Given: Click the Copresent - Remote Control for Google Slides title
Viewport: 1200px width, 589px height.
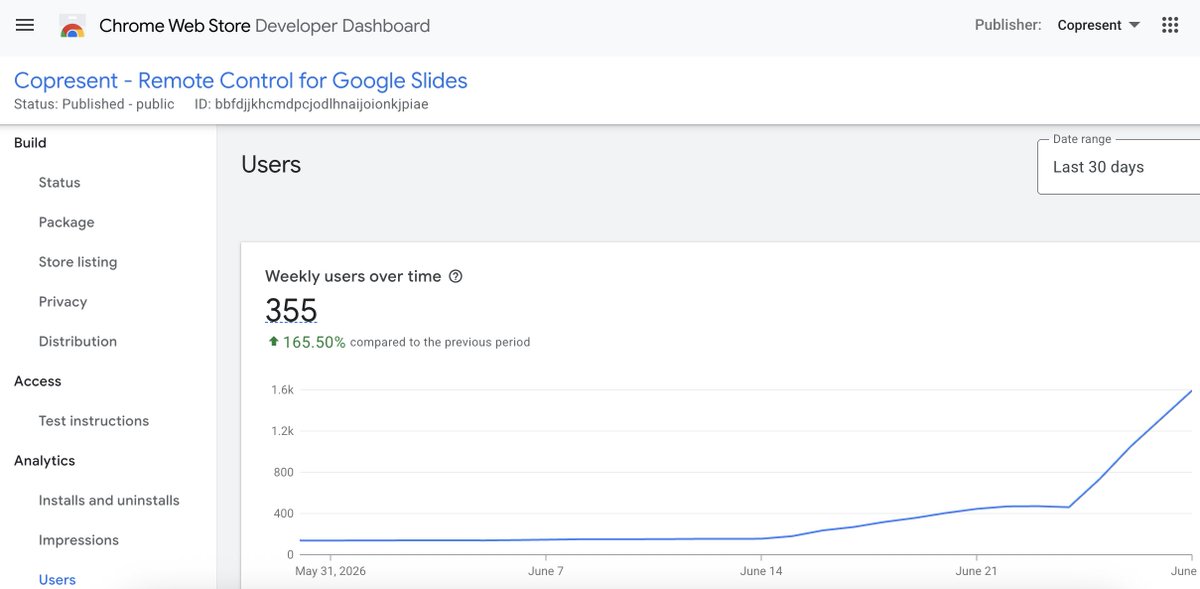Looking at the screenshot, I should tap(241, 80).
